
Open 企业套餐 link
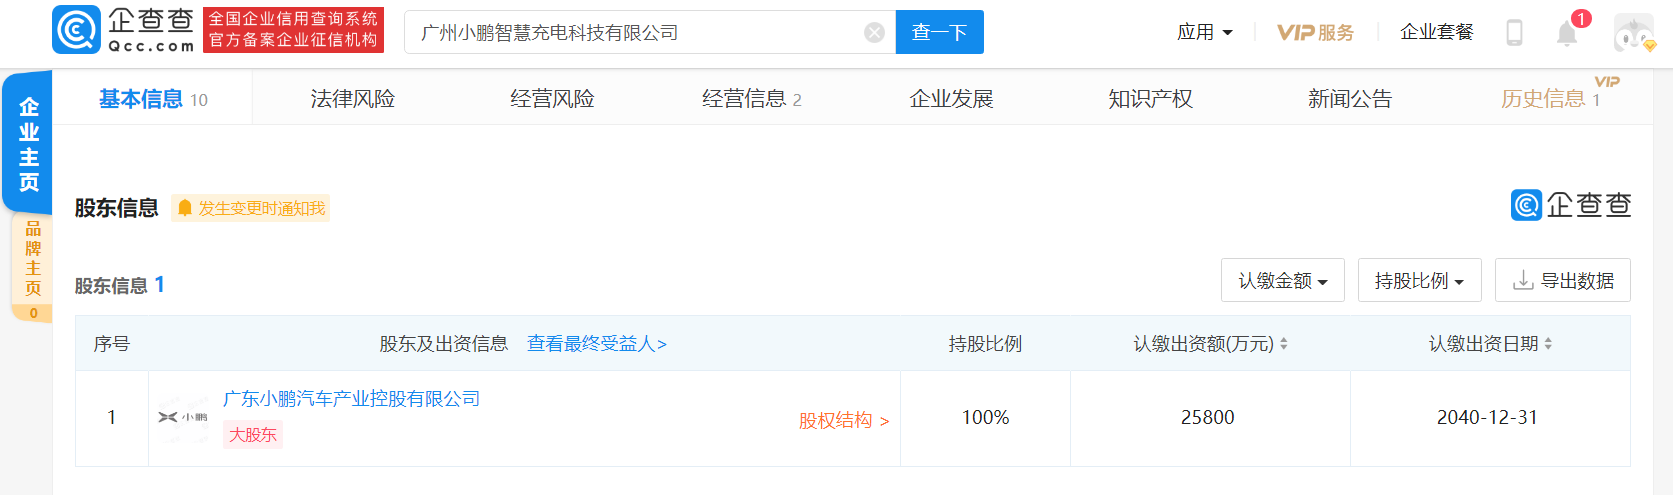point(1437,33)
